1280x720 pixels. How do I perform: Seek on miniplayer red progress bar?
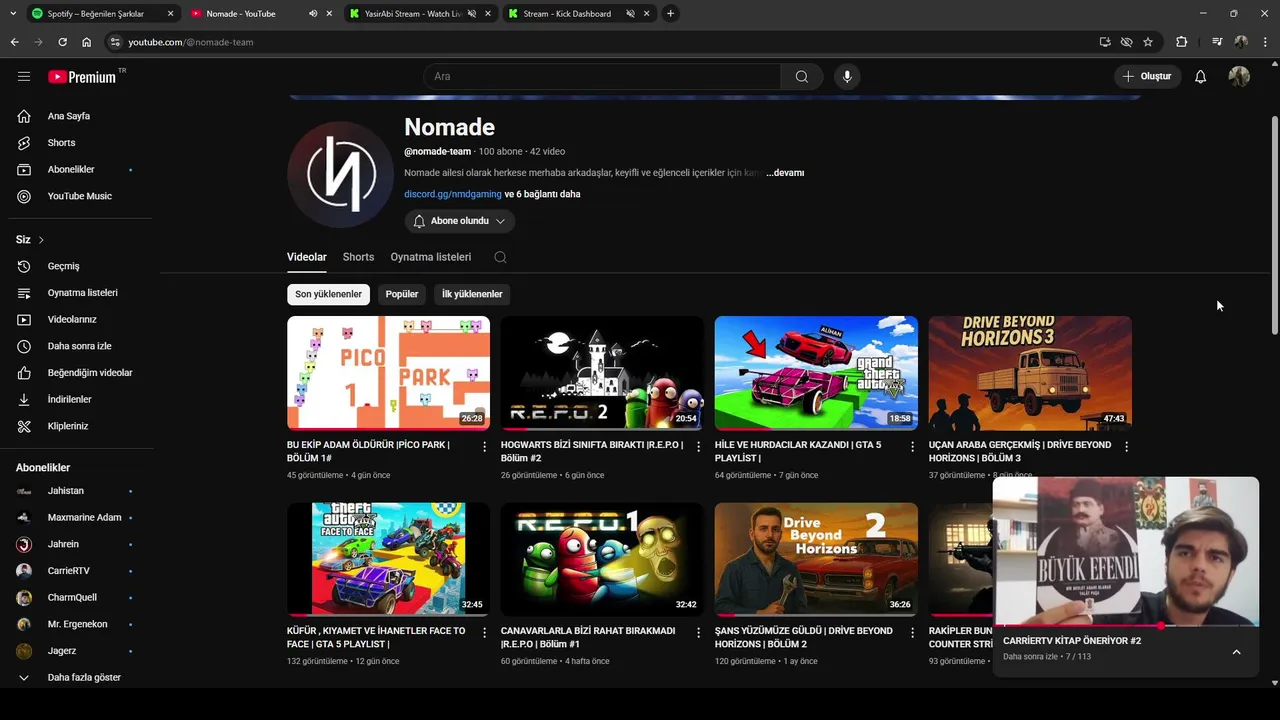[x=1125, y=626]
